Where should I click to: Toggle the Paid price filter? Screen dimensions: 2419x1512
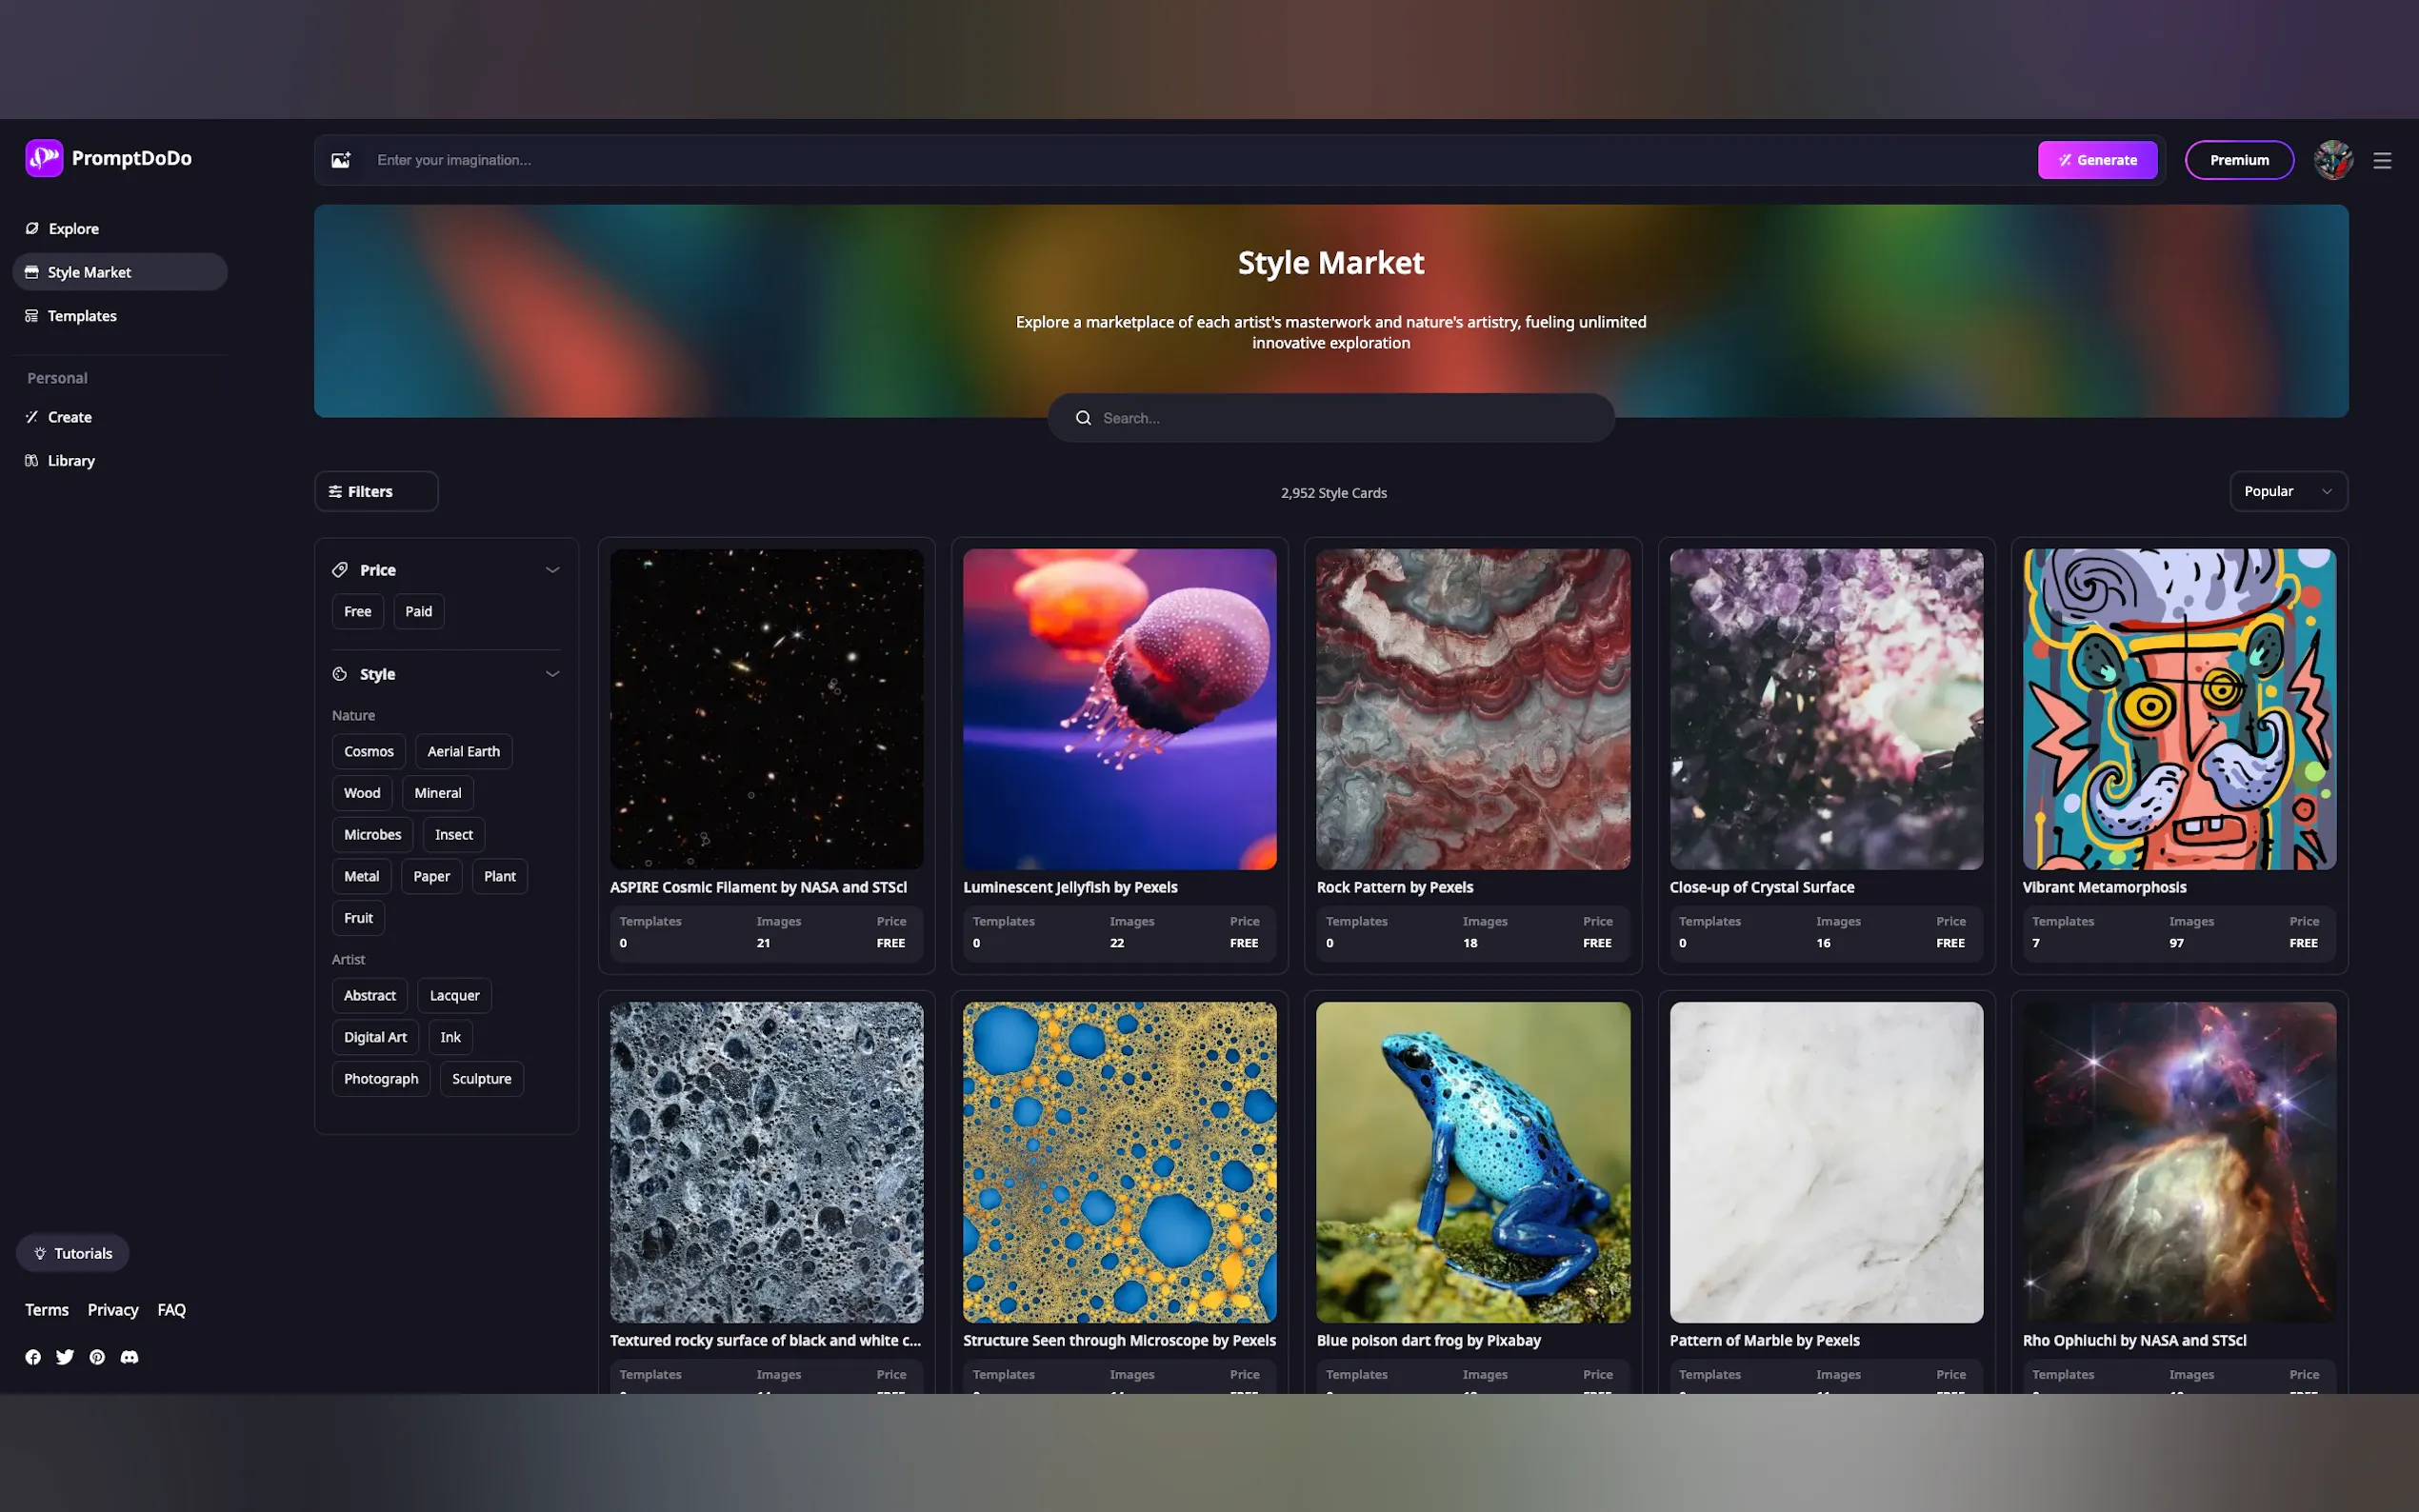[418, 611]
